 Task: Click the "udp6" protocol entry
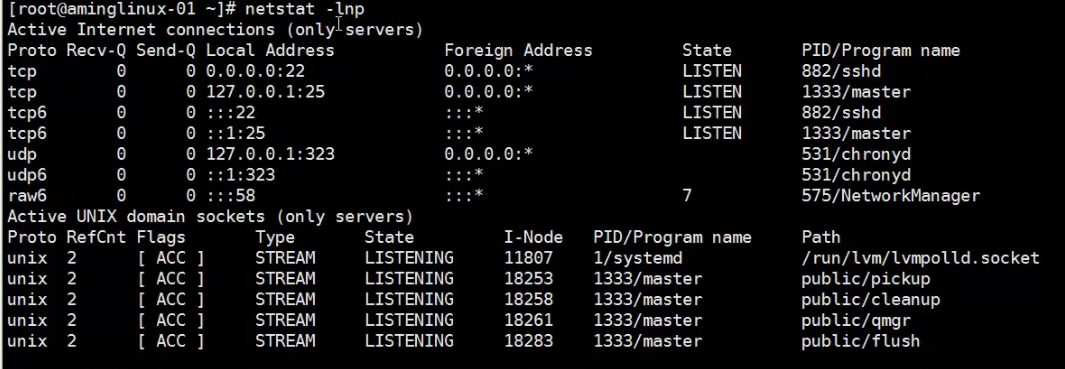(27, 175)
